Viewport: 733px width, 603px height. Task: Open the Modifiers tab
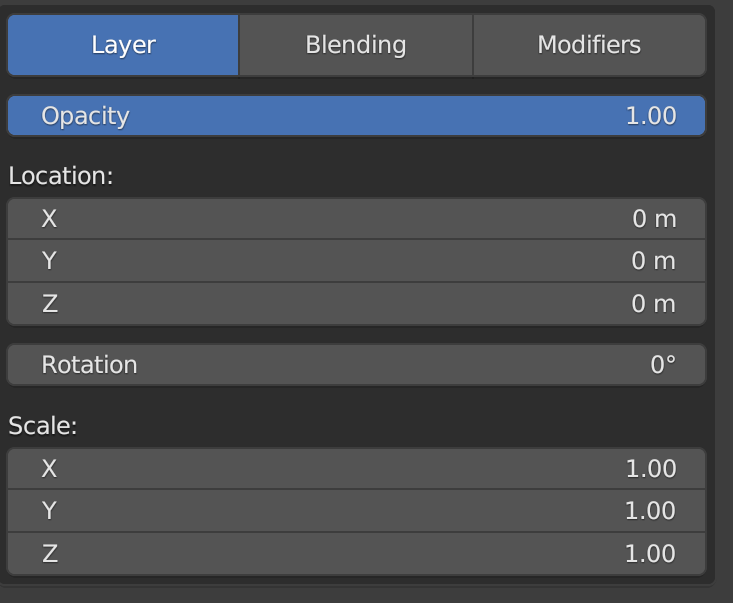coord(589,45)
